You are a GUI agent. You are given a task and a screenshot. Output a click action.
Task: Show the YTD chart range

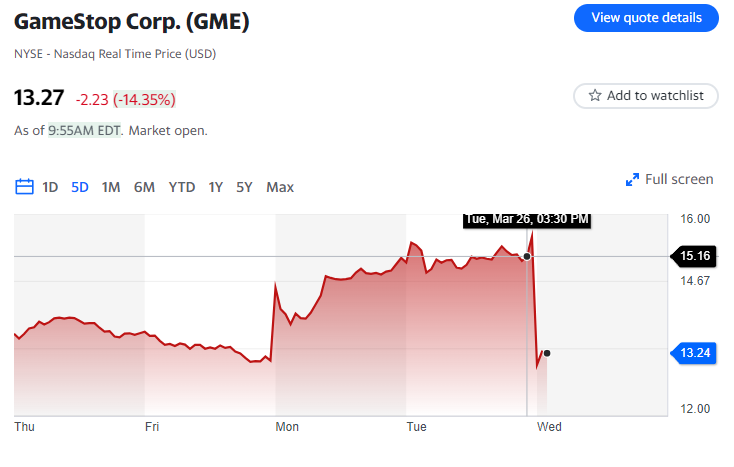pos(182,187)
